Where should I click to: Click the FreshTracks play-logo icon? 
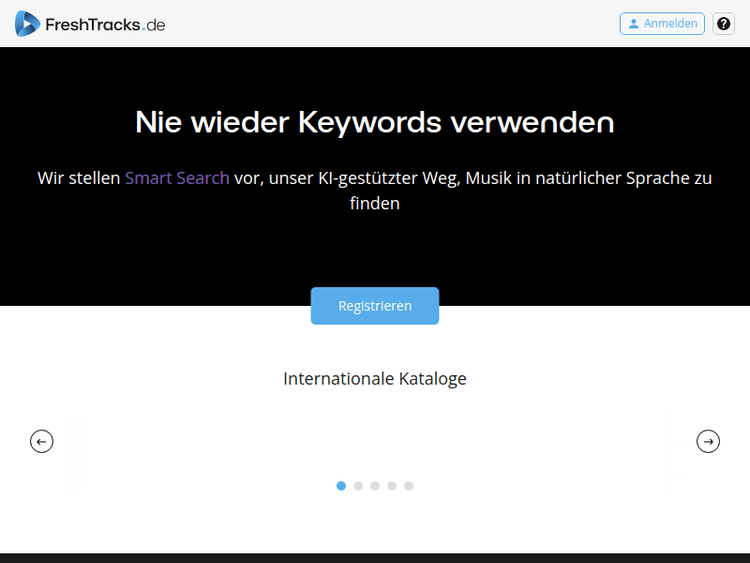click(x=27, y=24)
